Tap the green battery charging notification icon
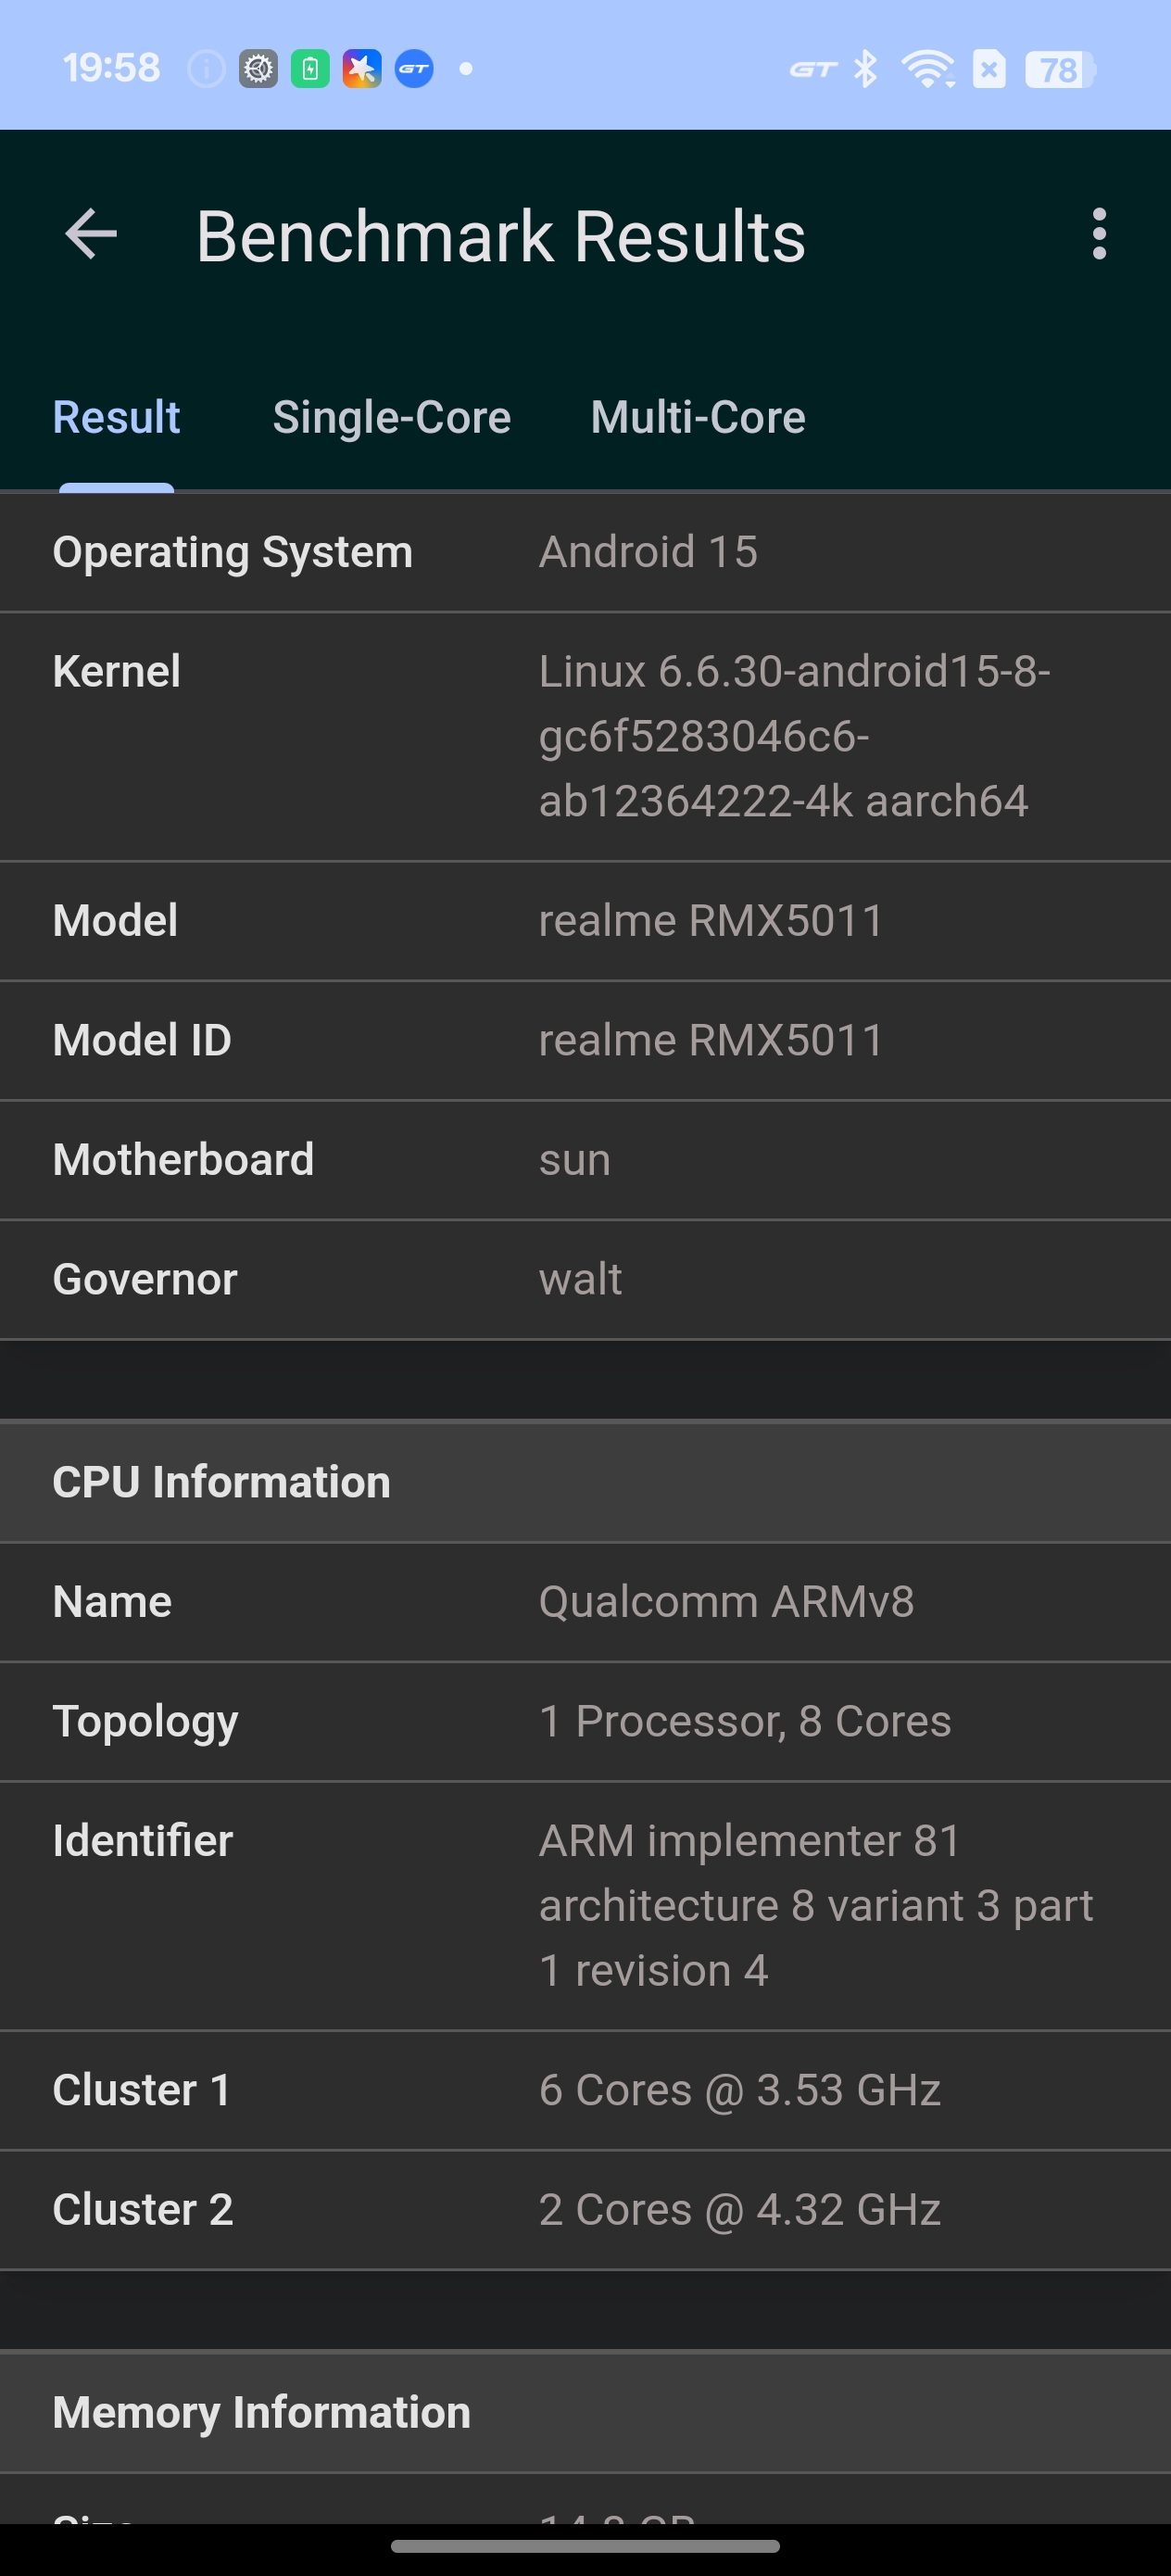The height and width of the screenshot is (2576, 1171). [310, 69]
